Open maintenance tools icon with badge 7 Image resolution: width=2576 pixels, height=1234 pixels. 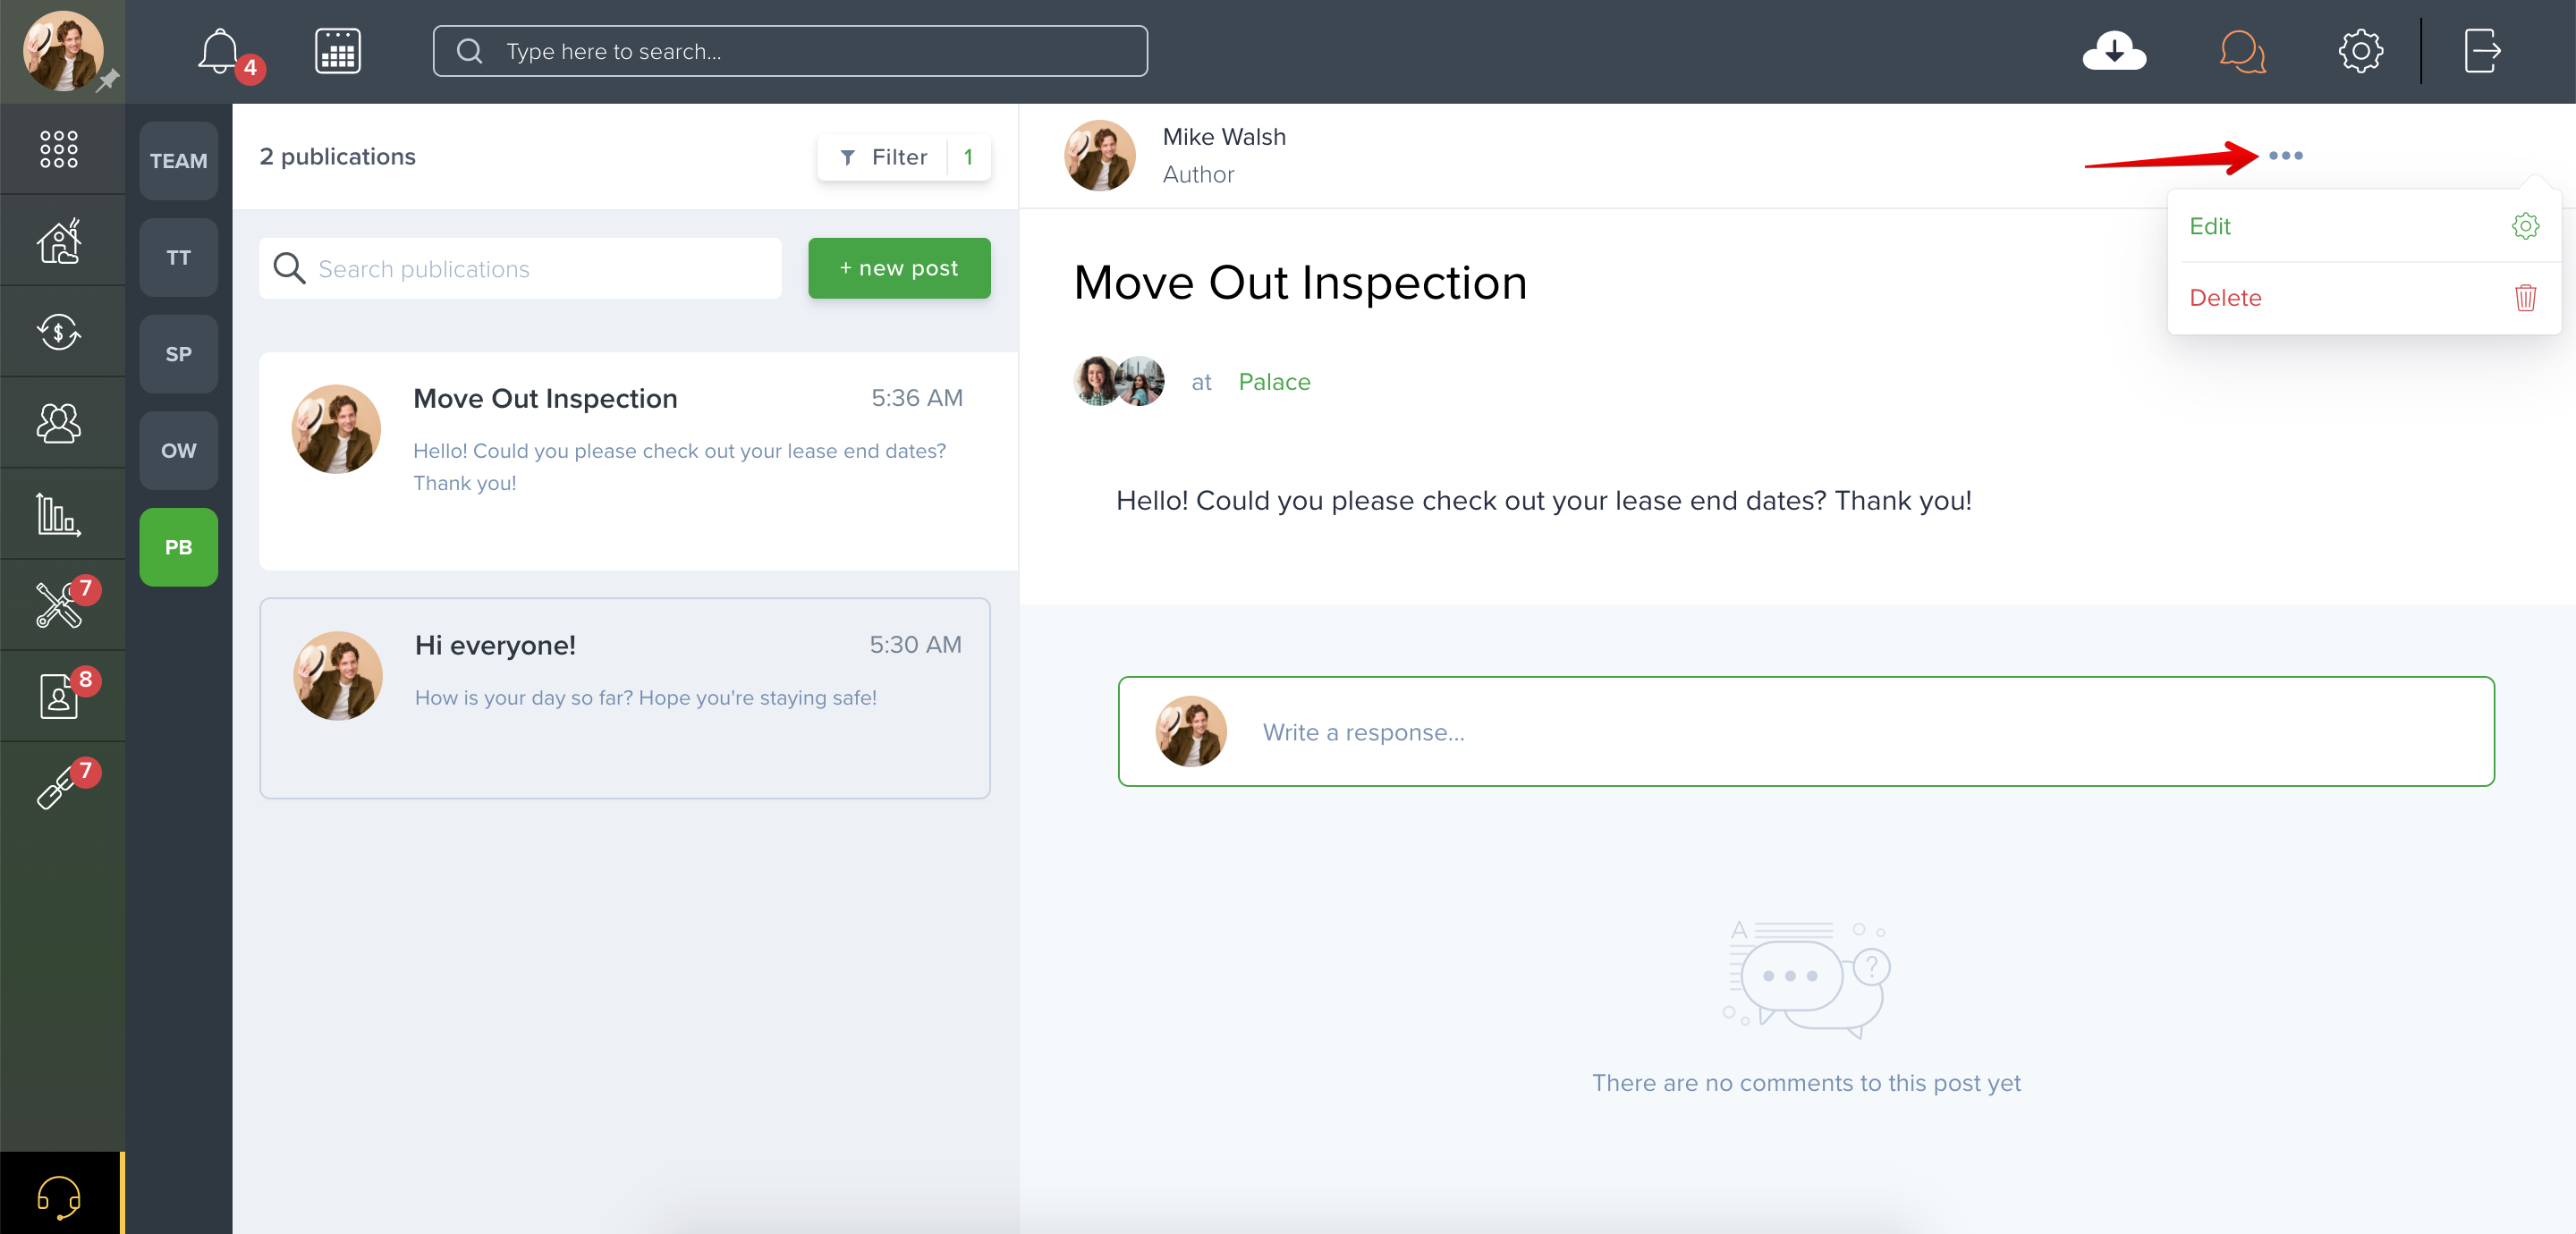click(59, 605)
